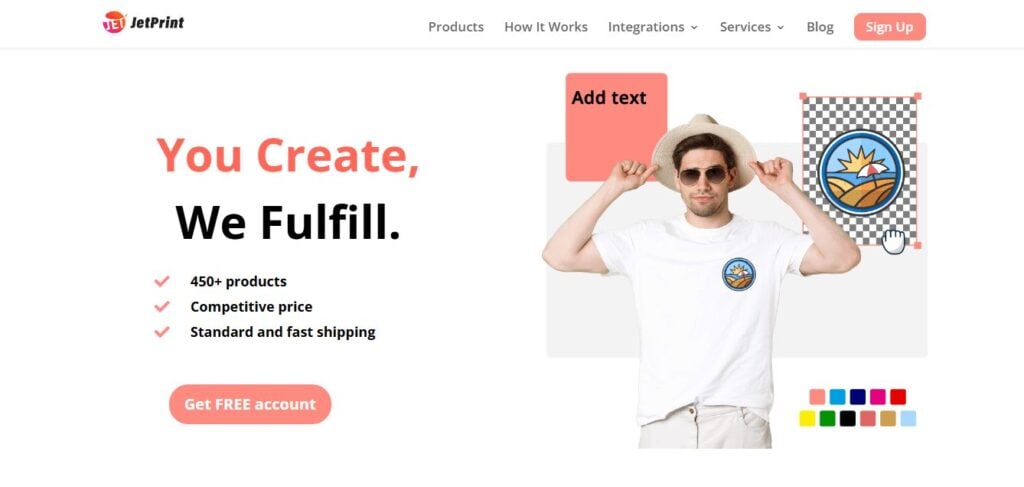The width and height of the screenshot is (1024, 487).
Task: Expand the Services dropdown menu
Action: 752,27
